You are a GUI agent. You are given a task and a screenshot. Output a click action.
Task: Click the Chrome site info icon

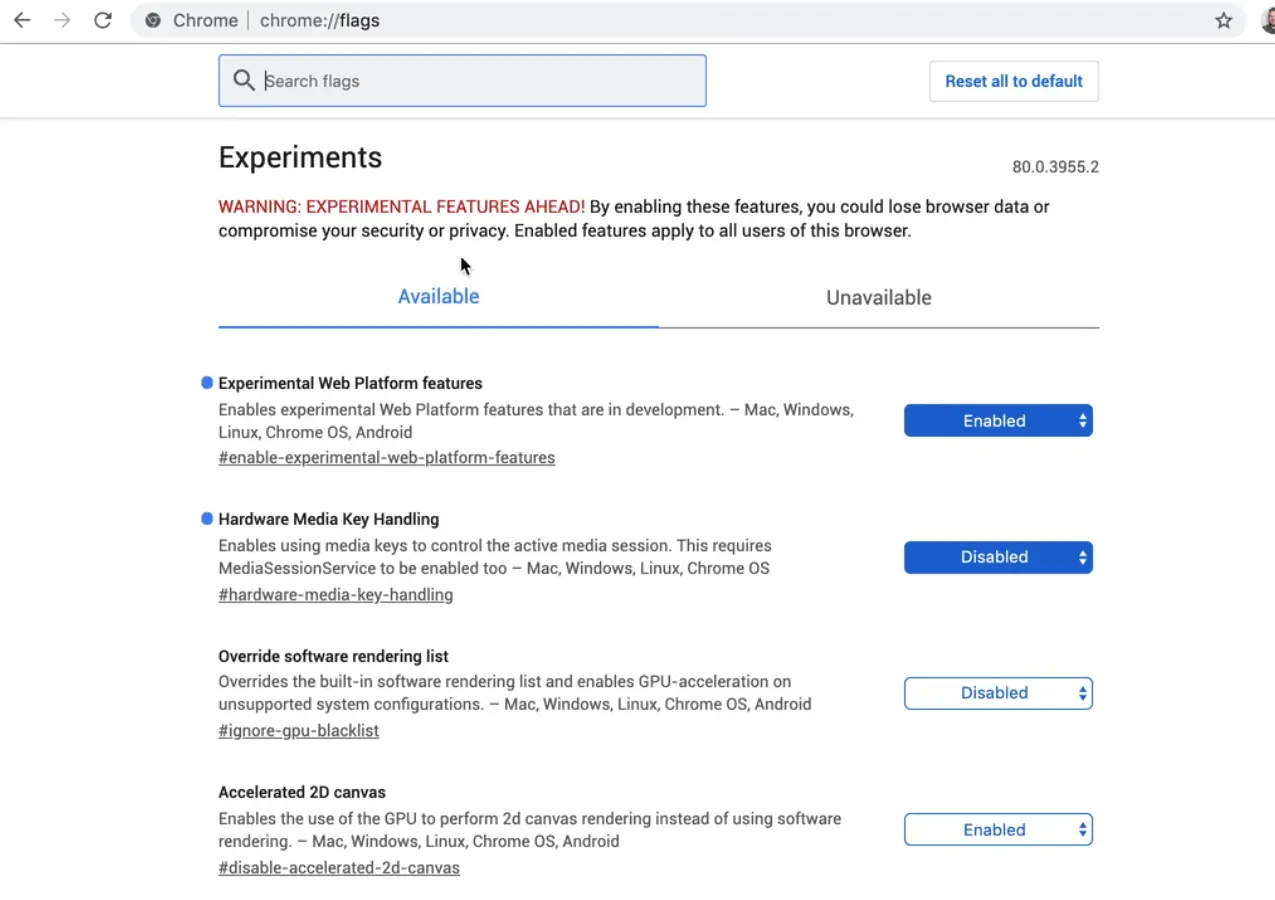pyautogui.click(x=153, y=21)
